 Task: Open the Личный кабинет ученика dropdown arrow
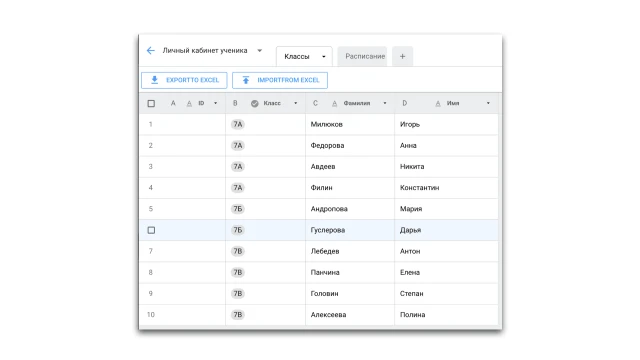coord(260,51)
